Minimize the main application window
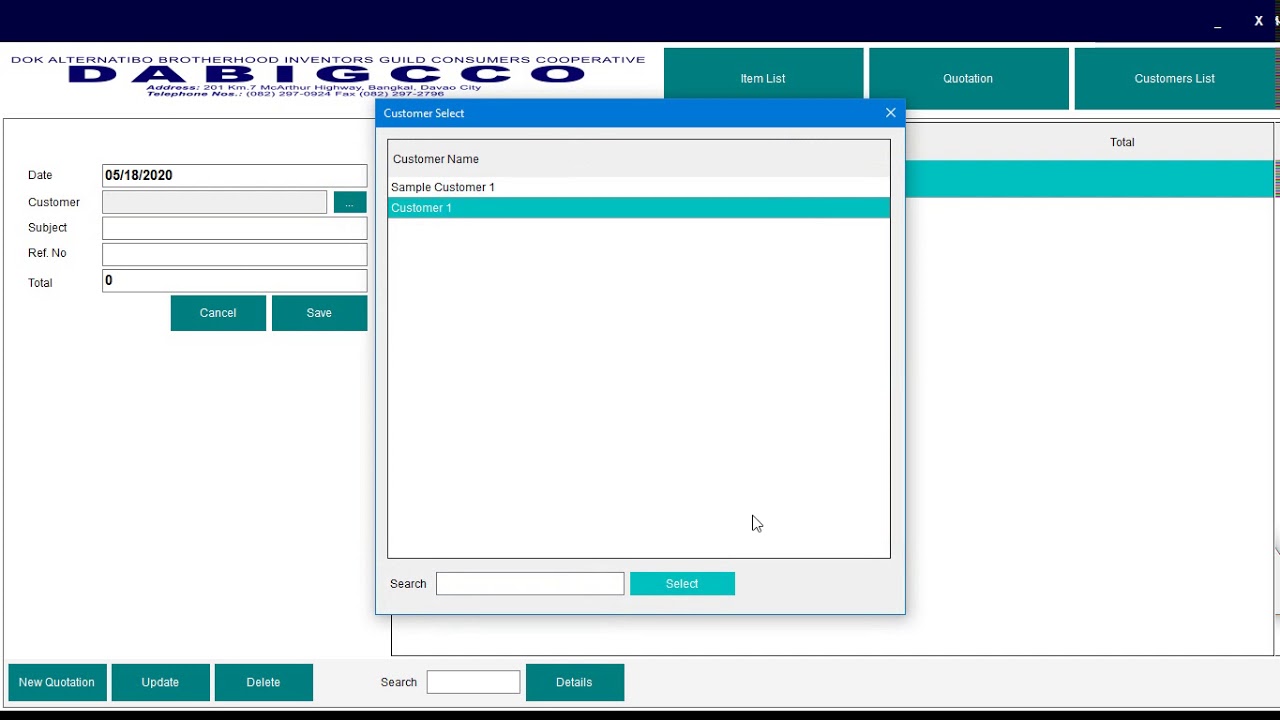This screenshot has height=720, width=1280. [1217, 22]
